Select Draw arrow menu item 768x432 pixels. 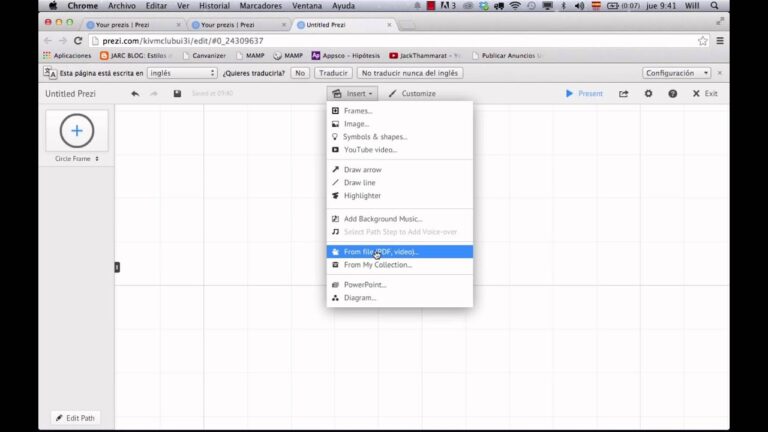tap(400, 169)
